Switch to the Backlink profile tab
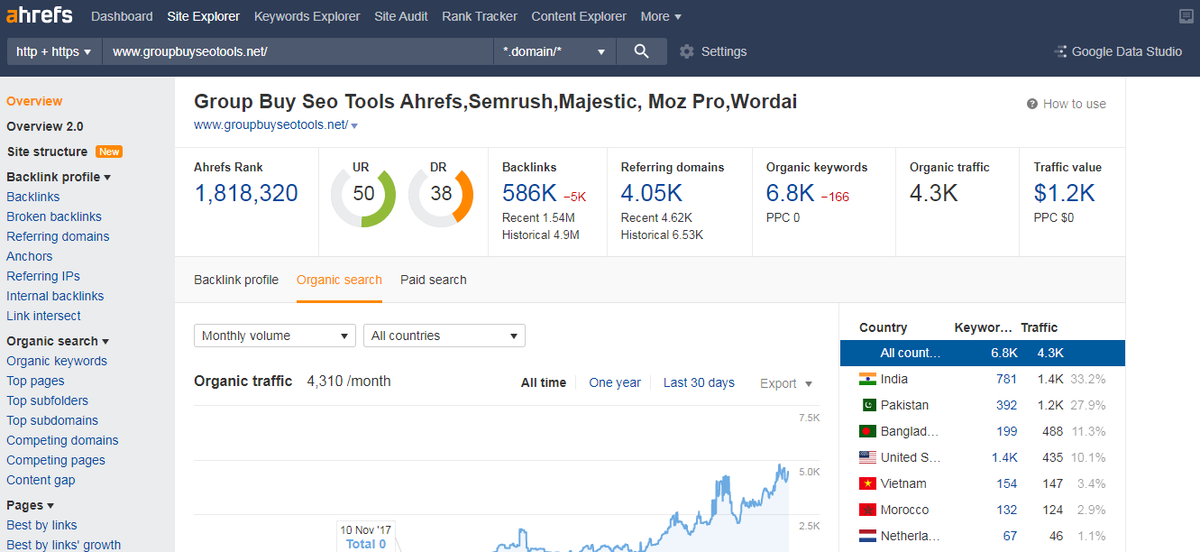The image size is (1200, 552). [236, 280]
